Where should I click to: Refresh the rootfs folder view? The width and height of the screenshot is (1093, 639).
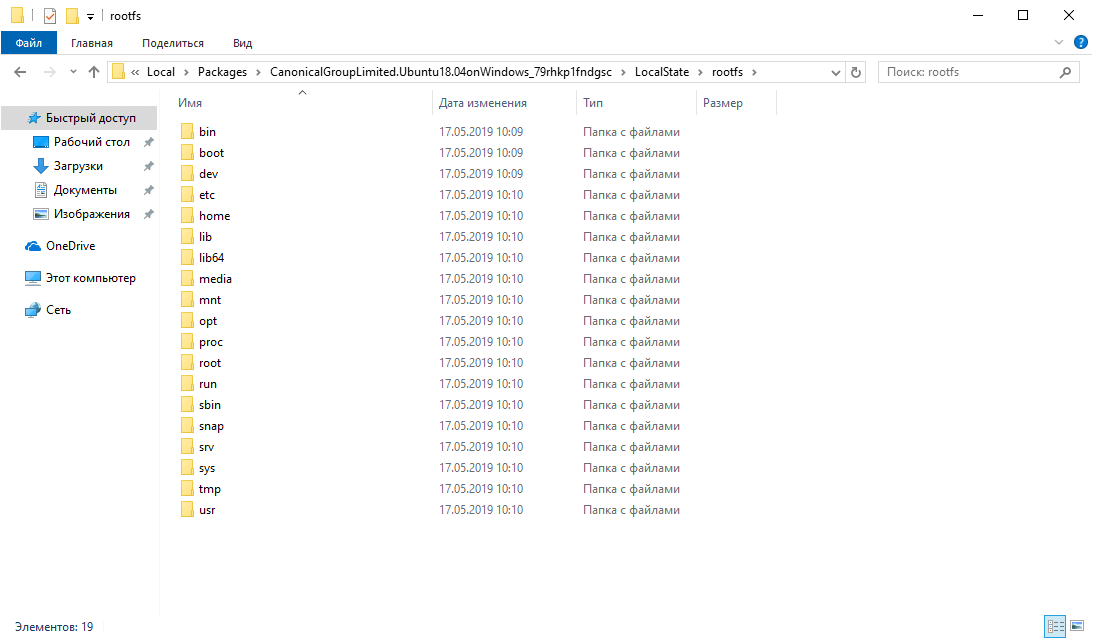tap(856, 72)
